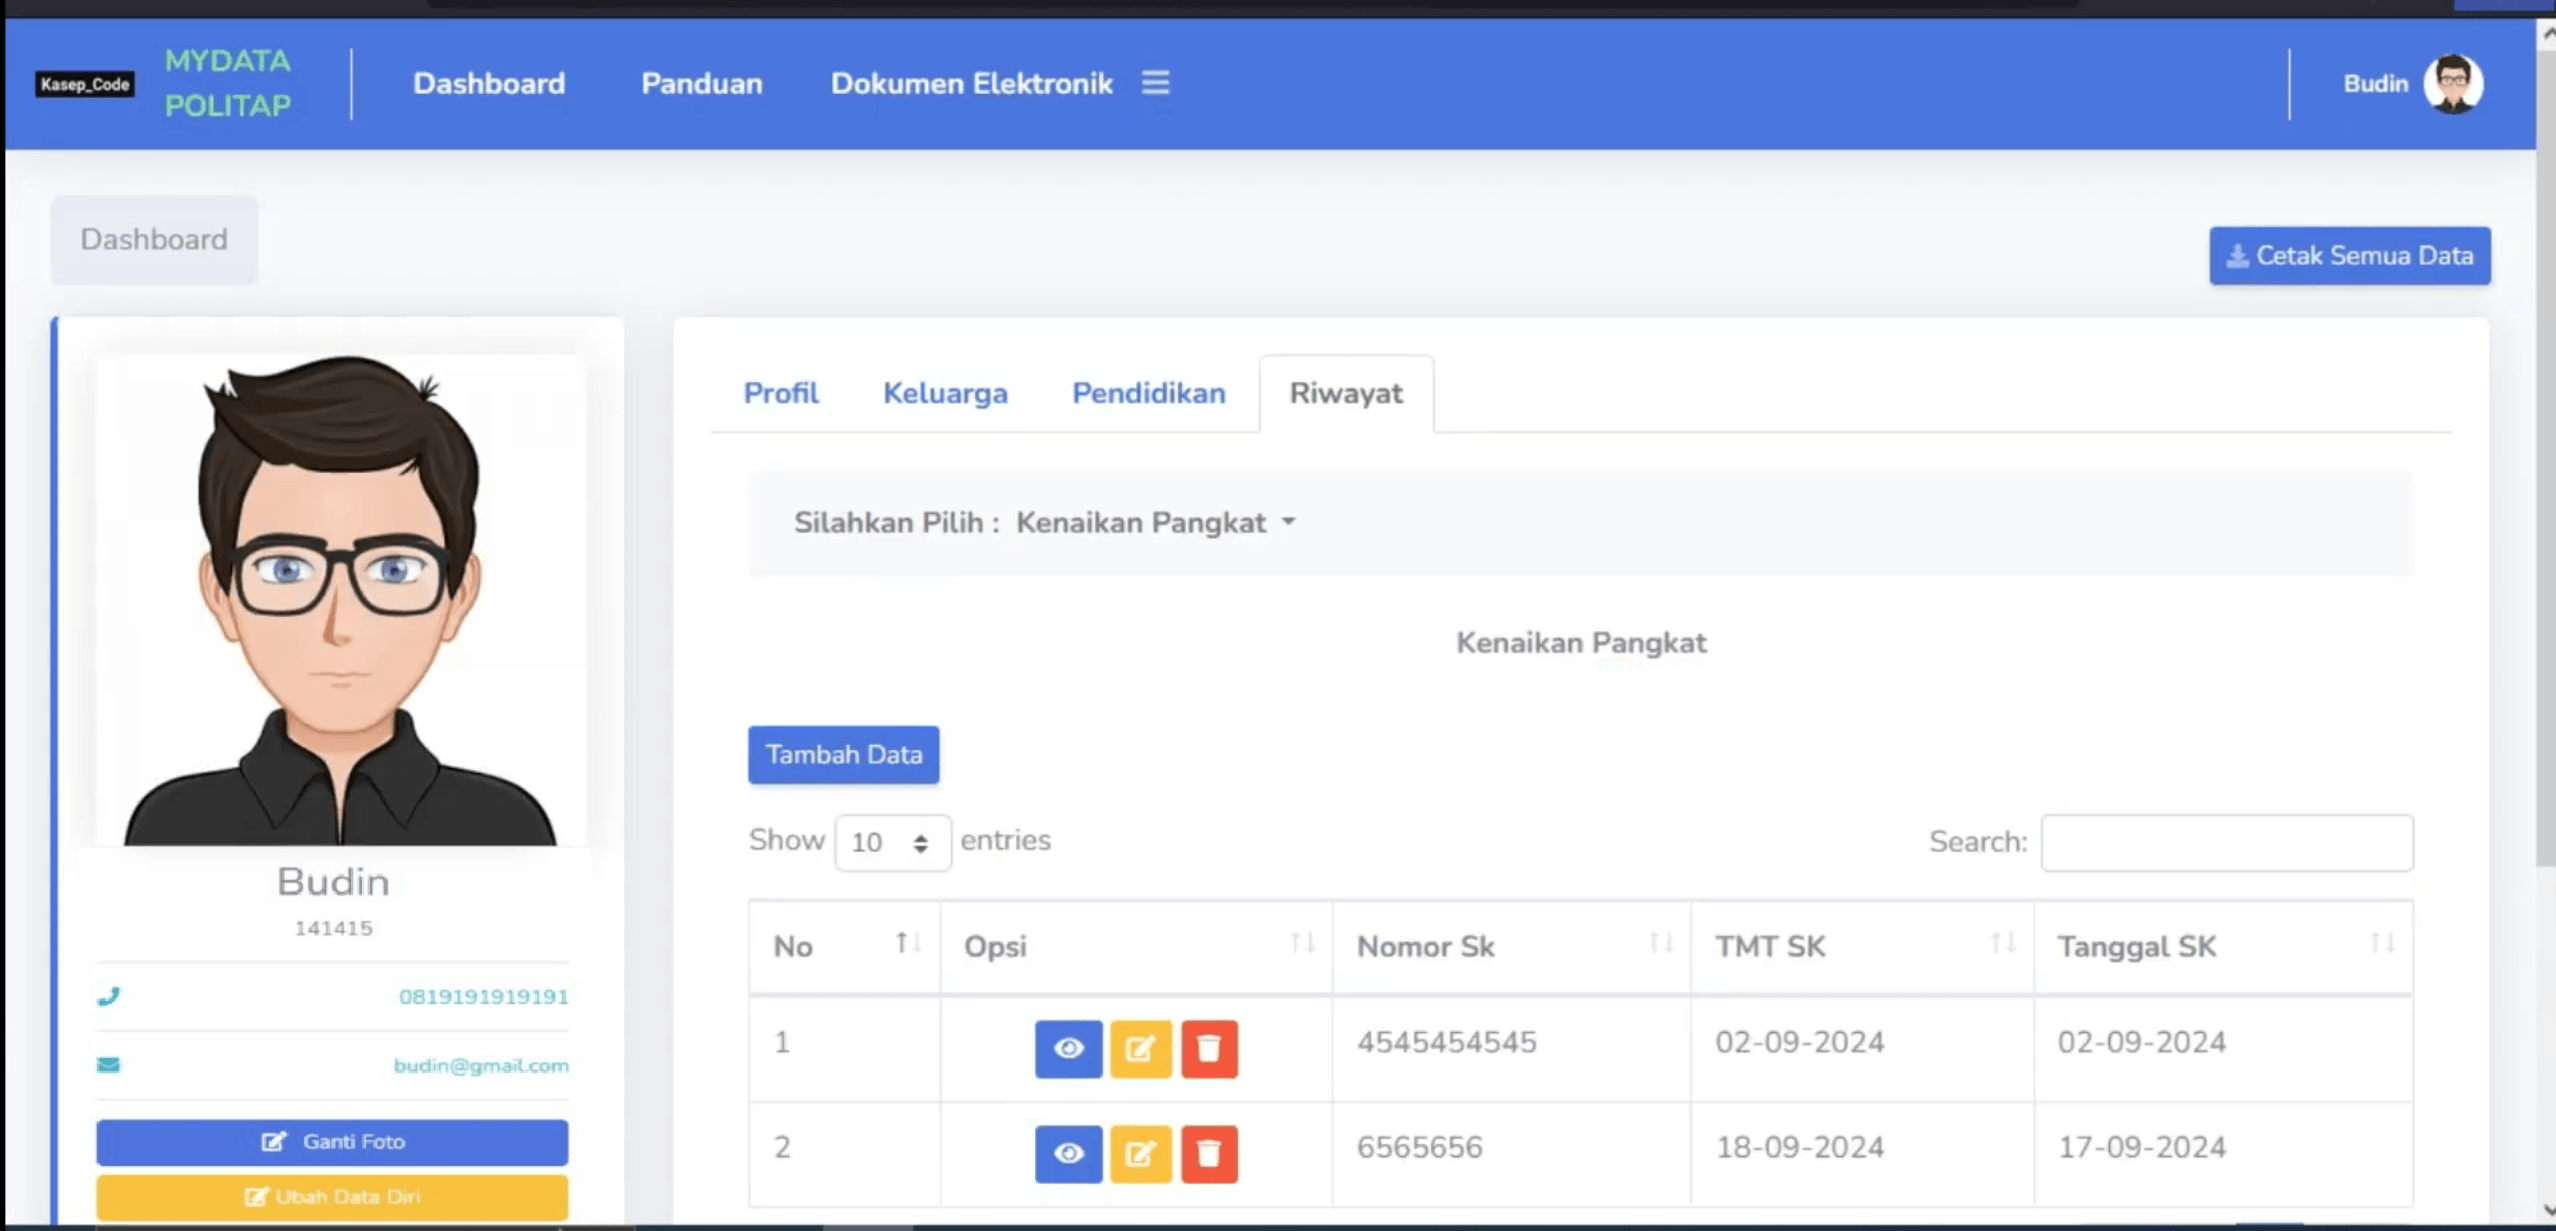Open Dokumen Elektronik menu item
The width and height of the screenshot is (2556, 1231).
[x=971, y=83]
